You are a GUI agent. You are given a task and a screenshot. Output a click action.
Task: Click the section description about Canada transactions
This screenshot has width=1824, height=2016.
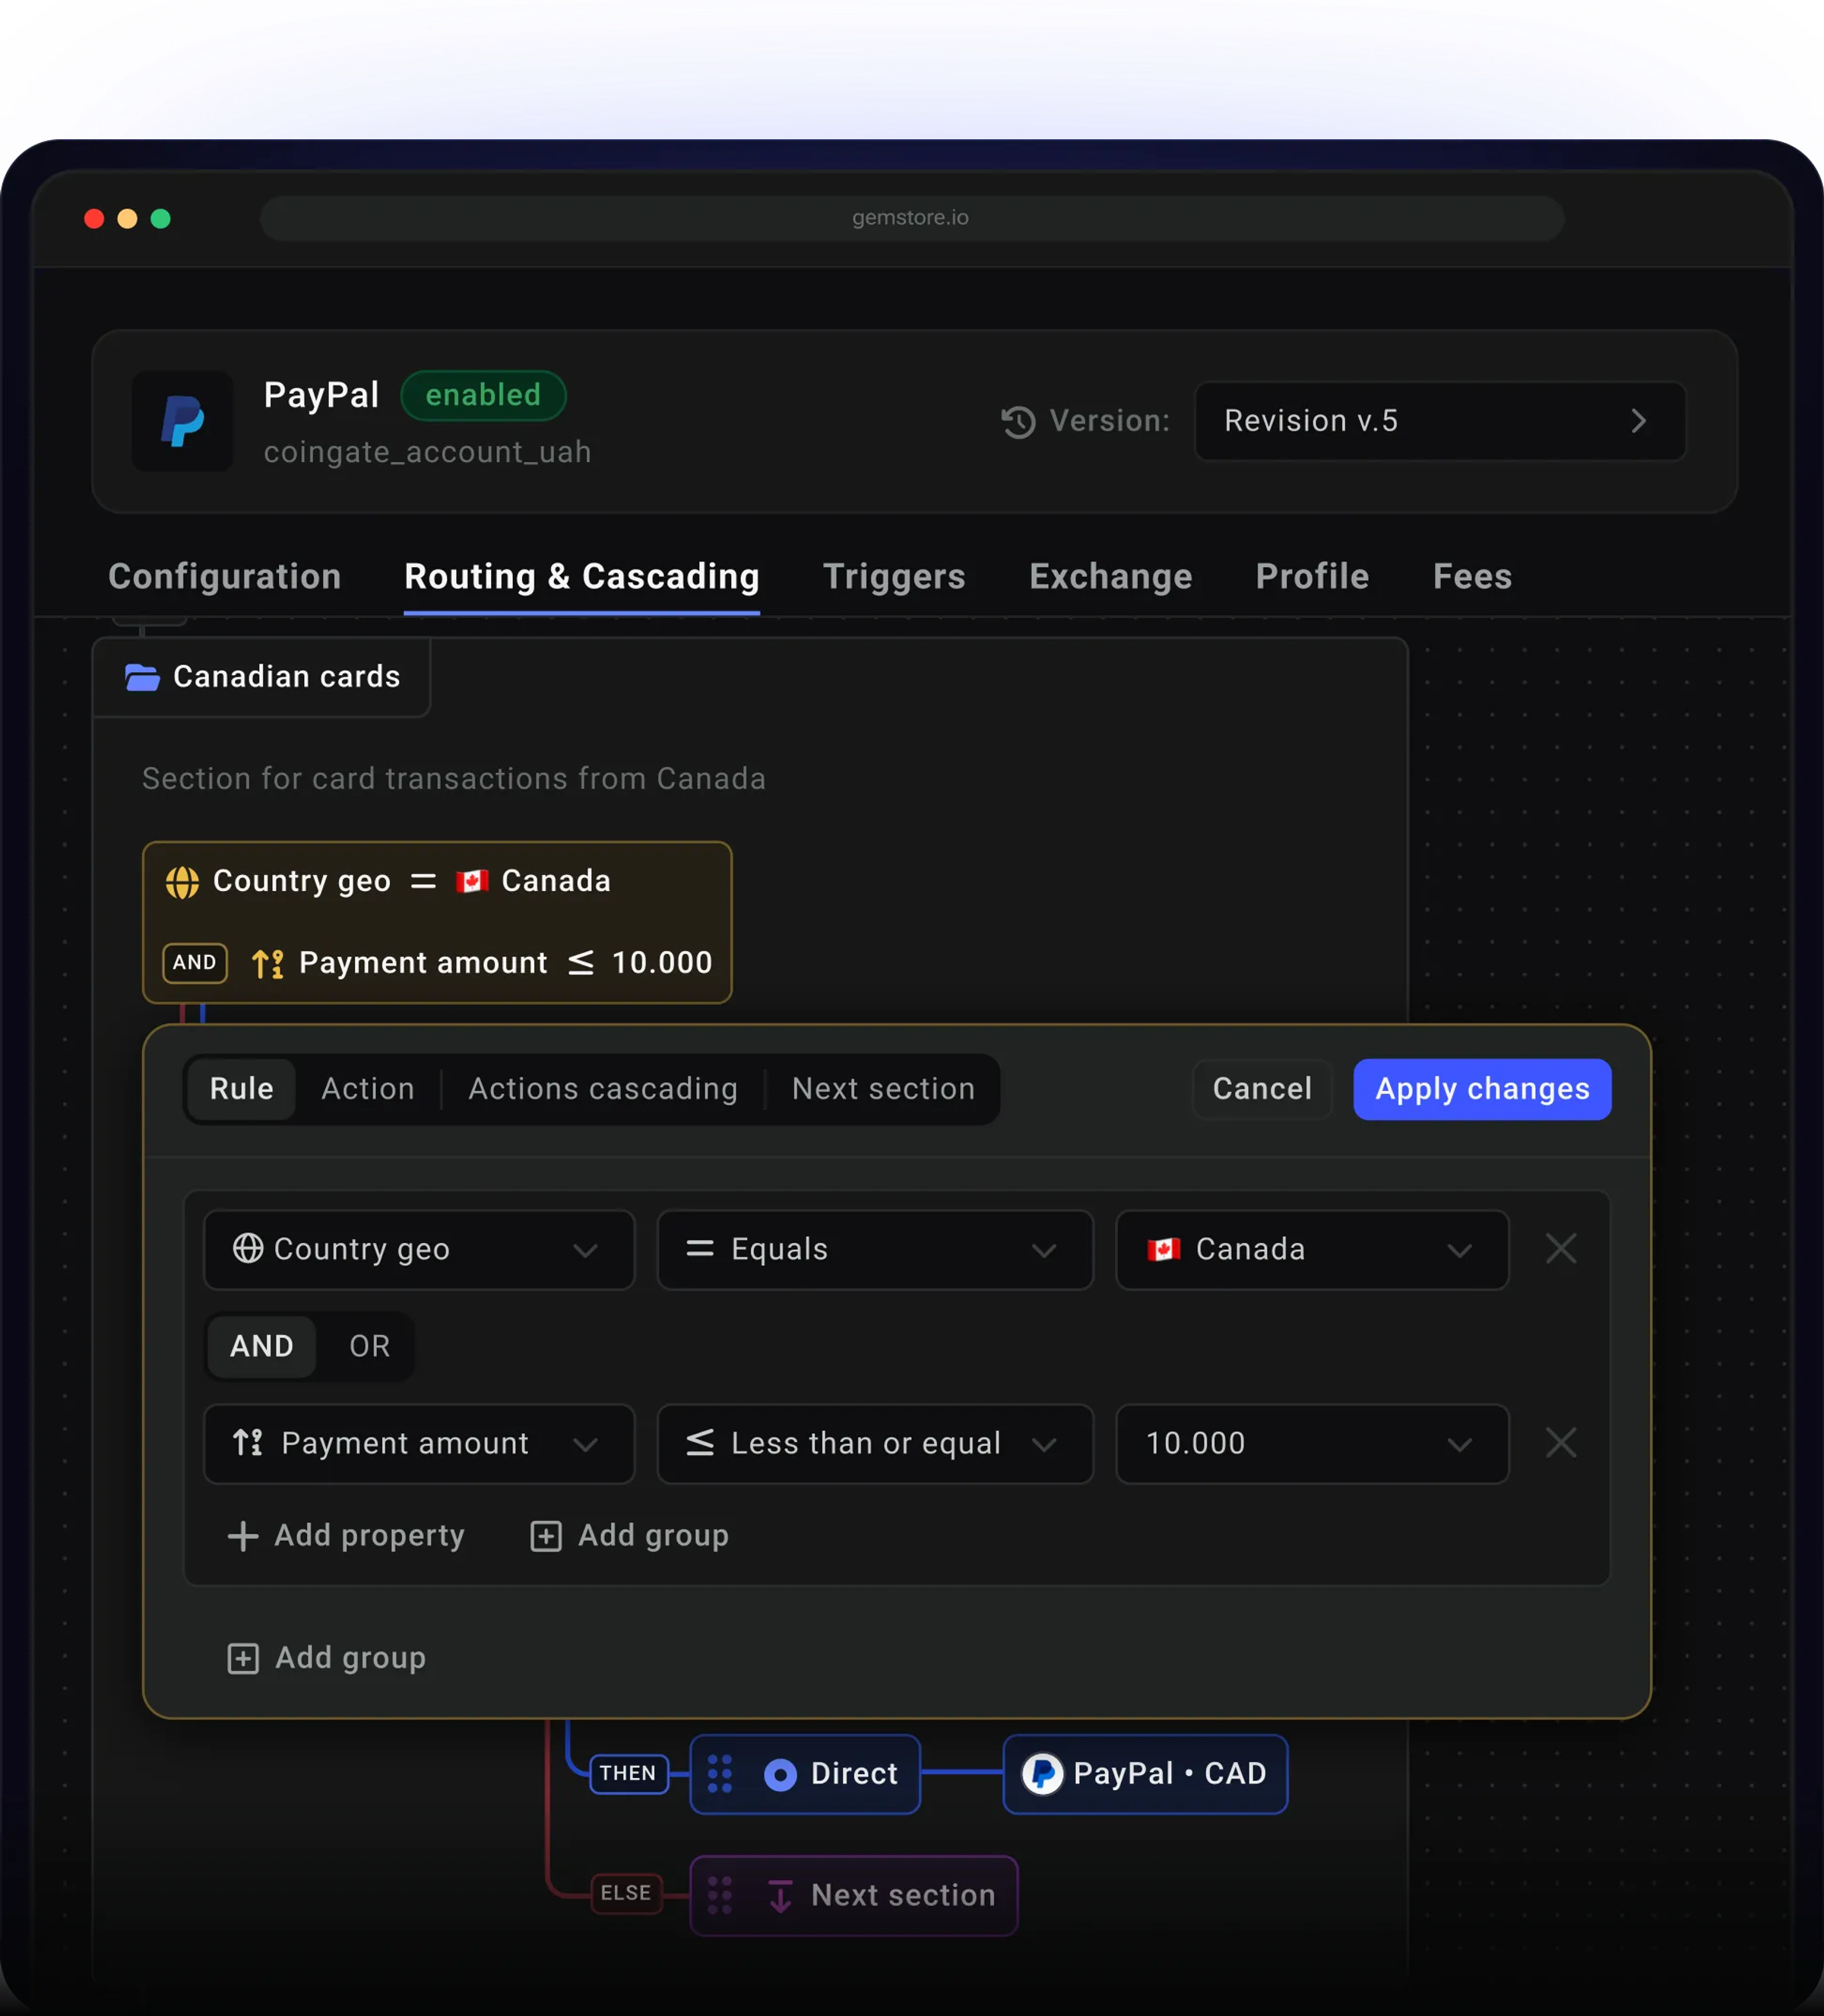point(454,779)
